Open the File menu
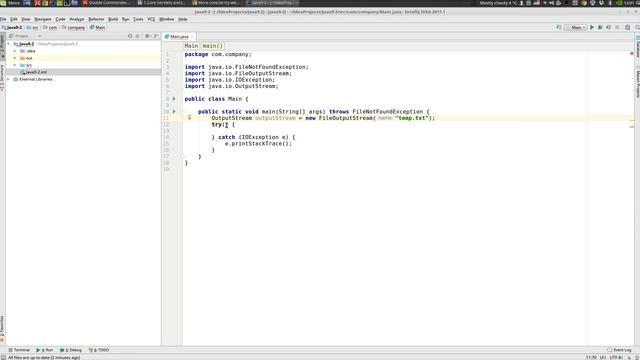Image resolution: width=640 pixels, height=360 pixels. coord(3,19)
